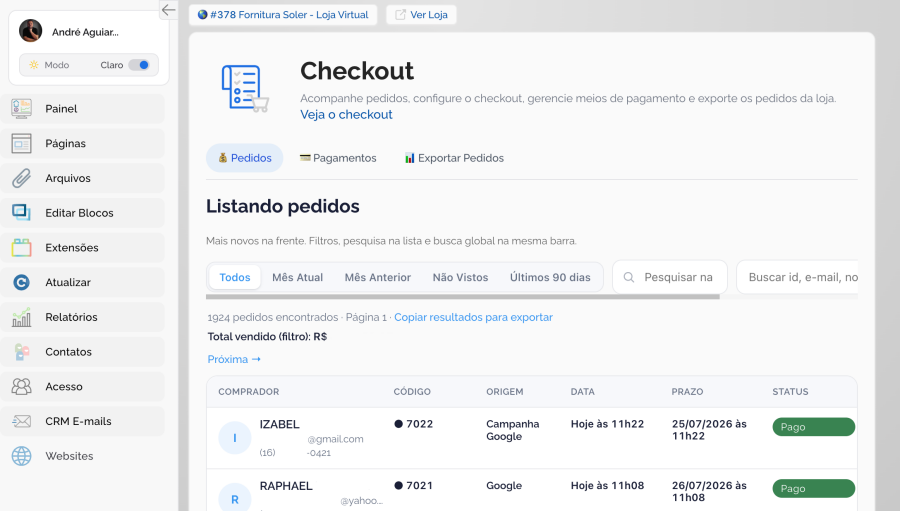This screenshot has height=511, width=900.
Task: Go to Arquivos menu item
Action: pos(83,178)
